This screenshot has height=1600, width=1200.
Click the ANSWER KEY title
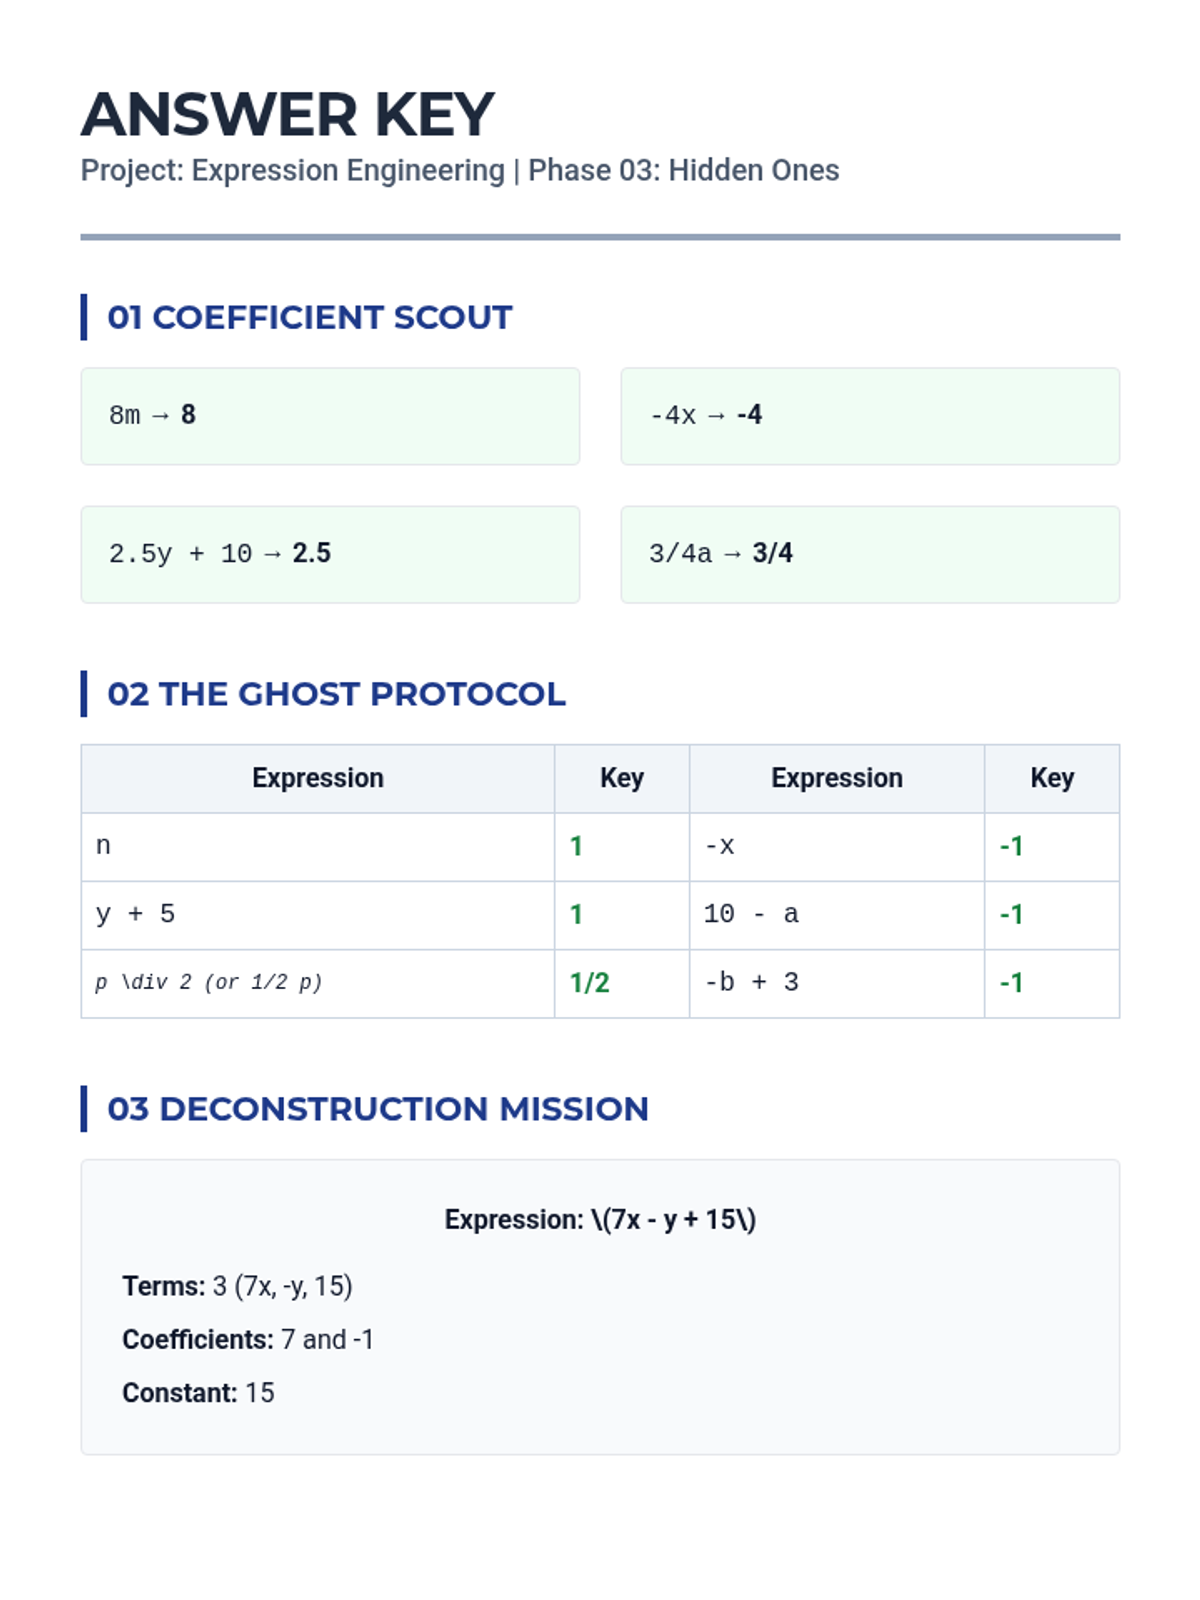pyautogui.click(x=287, y=114)
